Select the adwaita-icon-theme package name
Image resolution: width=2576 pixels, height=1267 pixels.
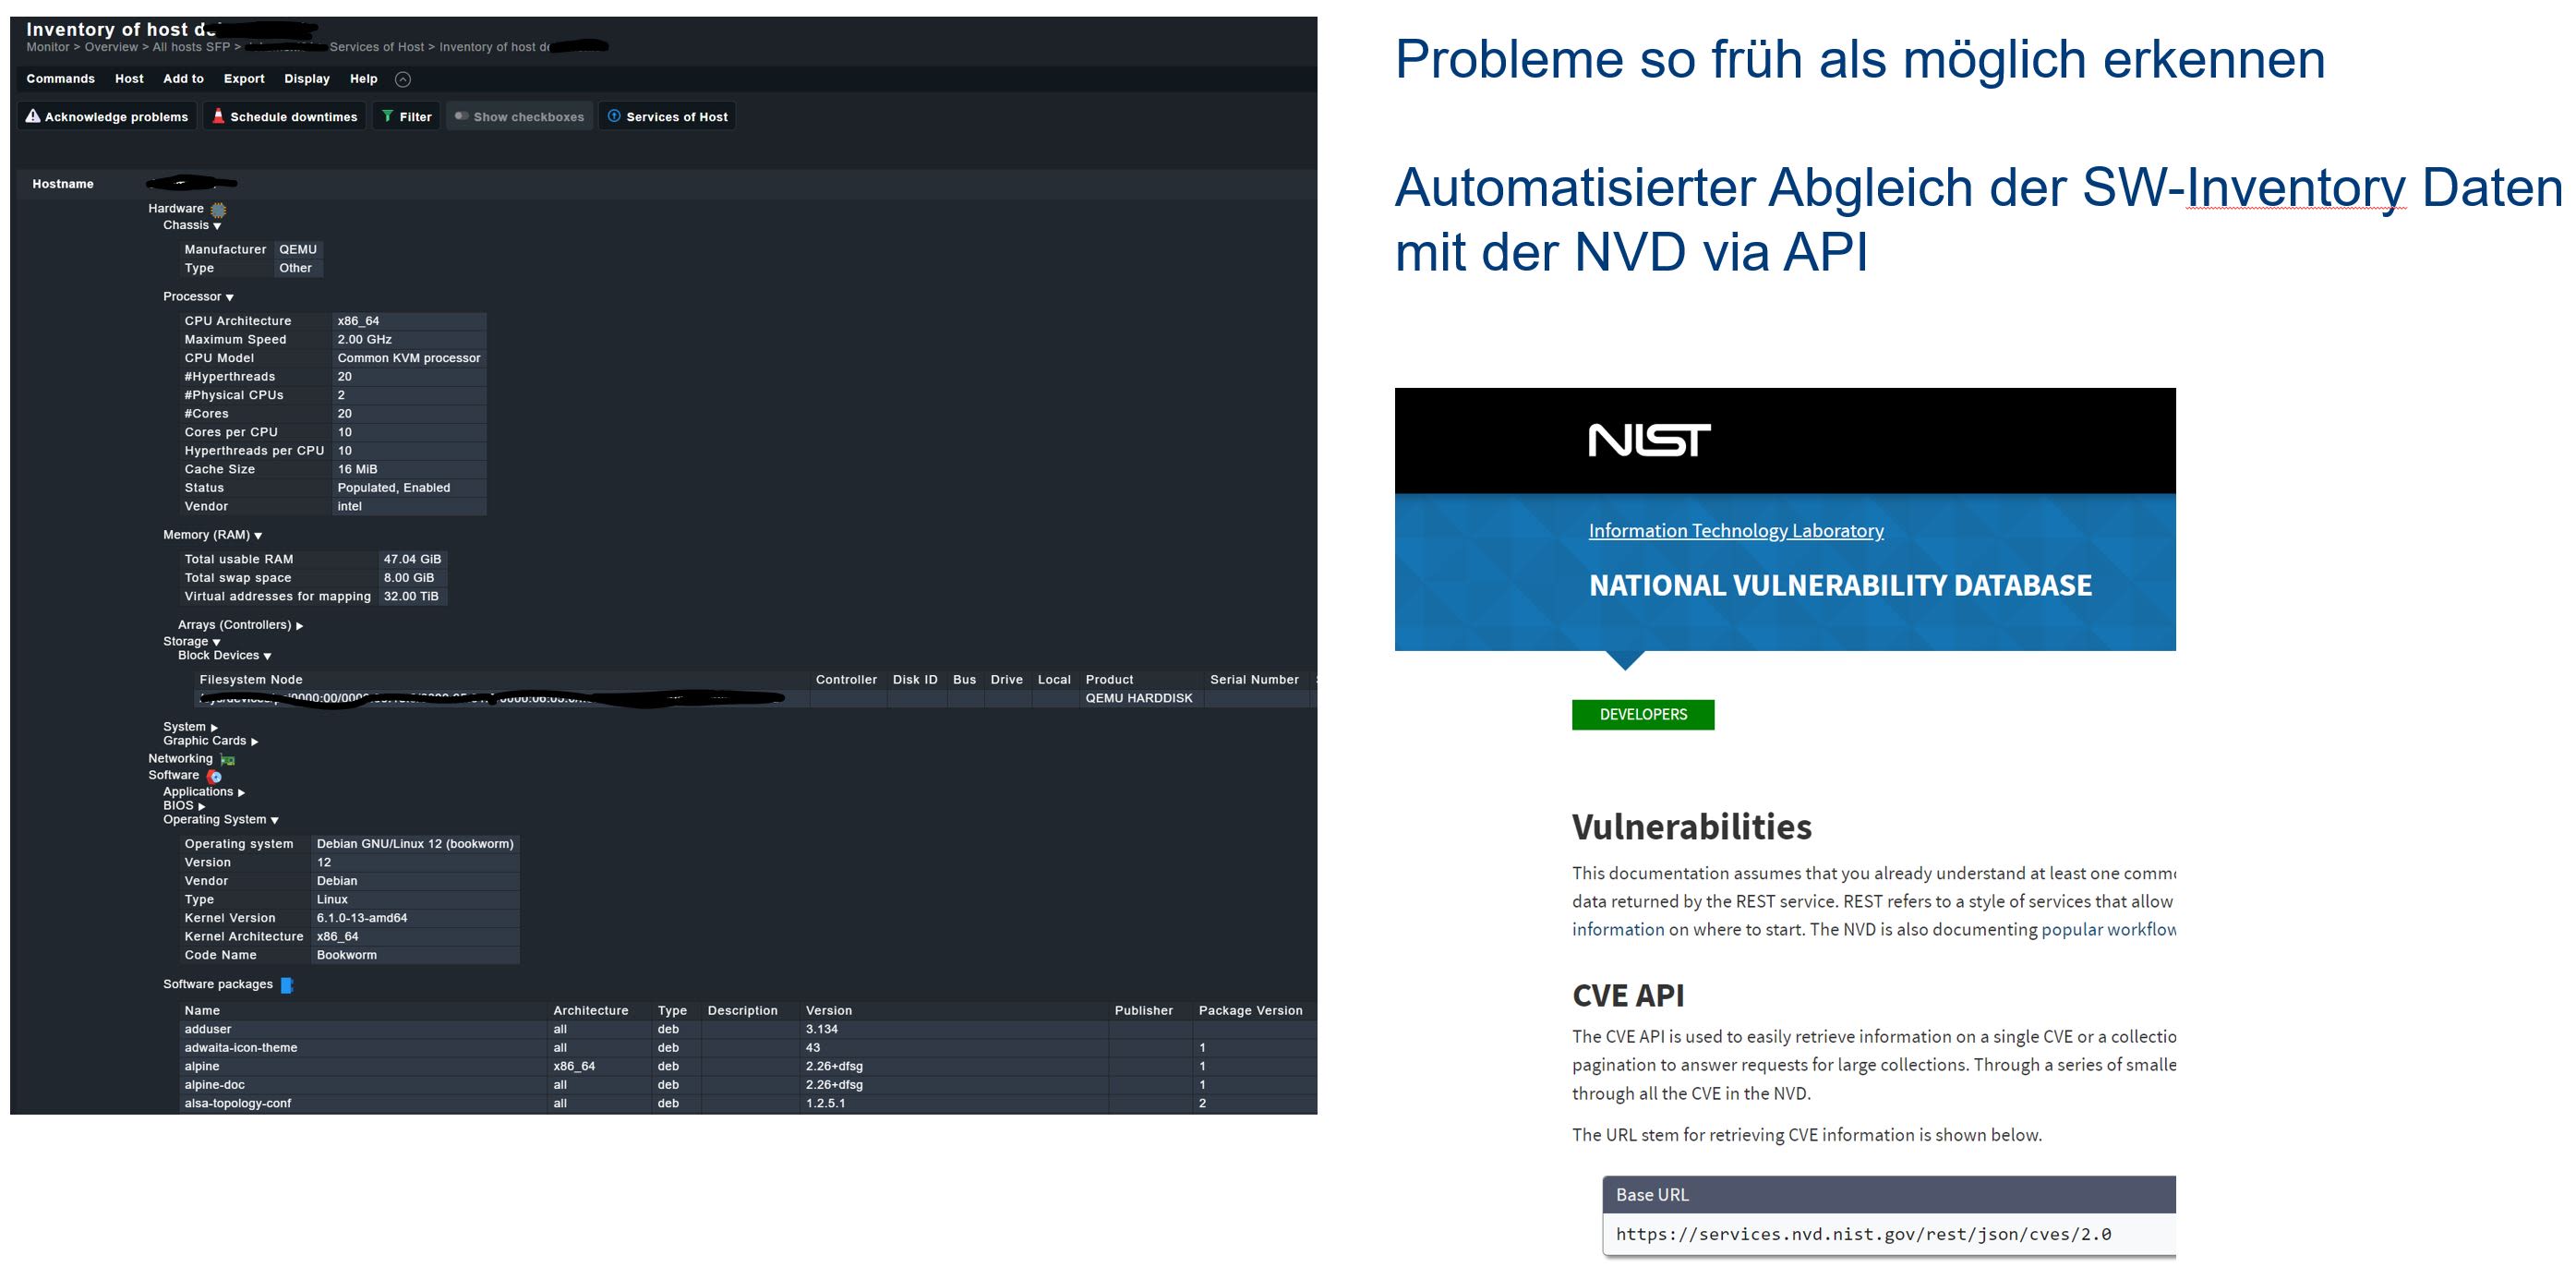(241, 1048)
